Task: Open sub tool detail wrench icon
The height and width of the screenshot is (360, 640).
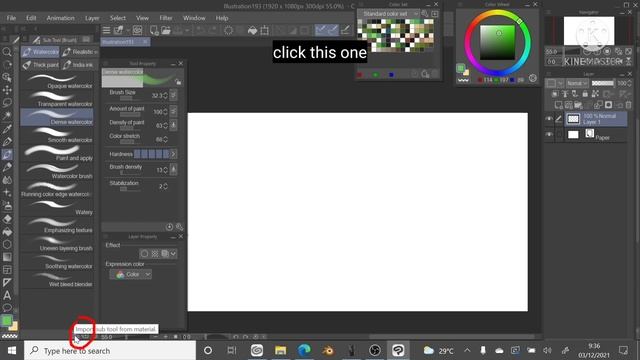Action: [179, 227]
